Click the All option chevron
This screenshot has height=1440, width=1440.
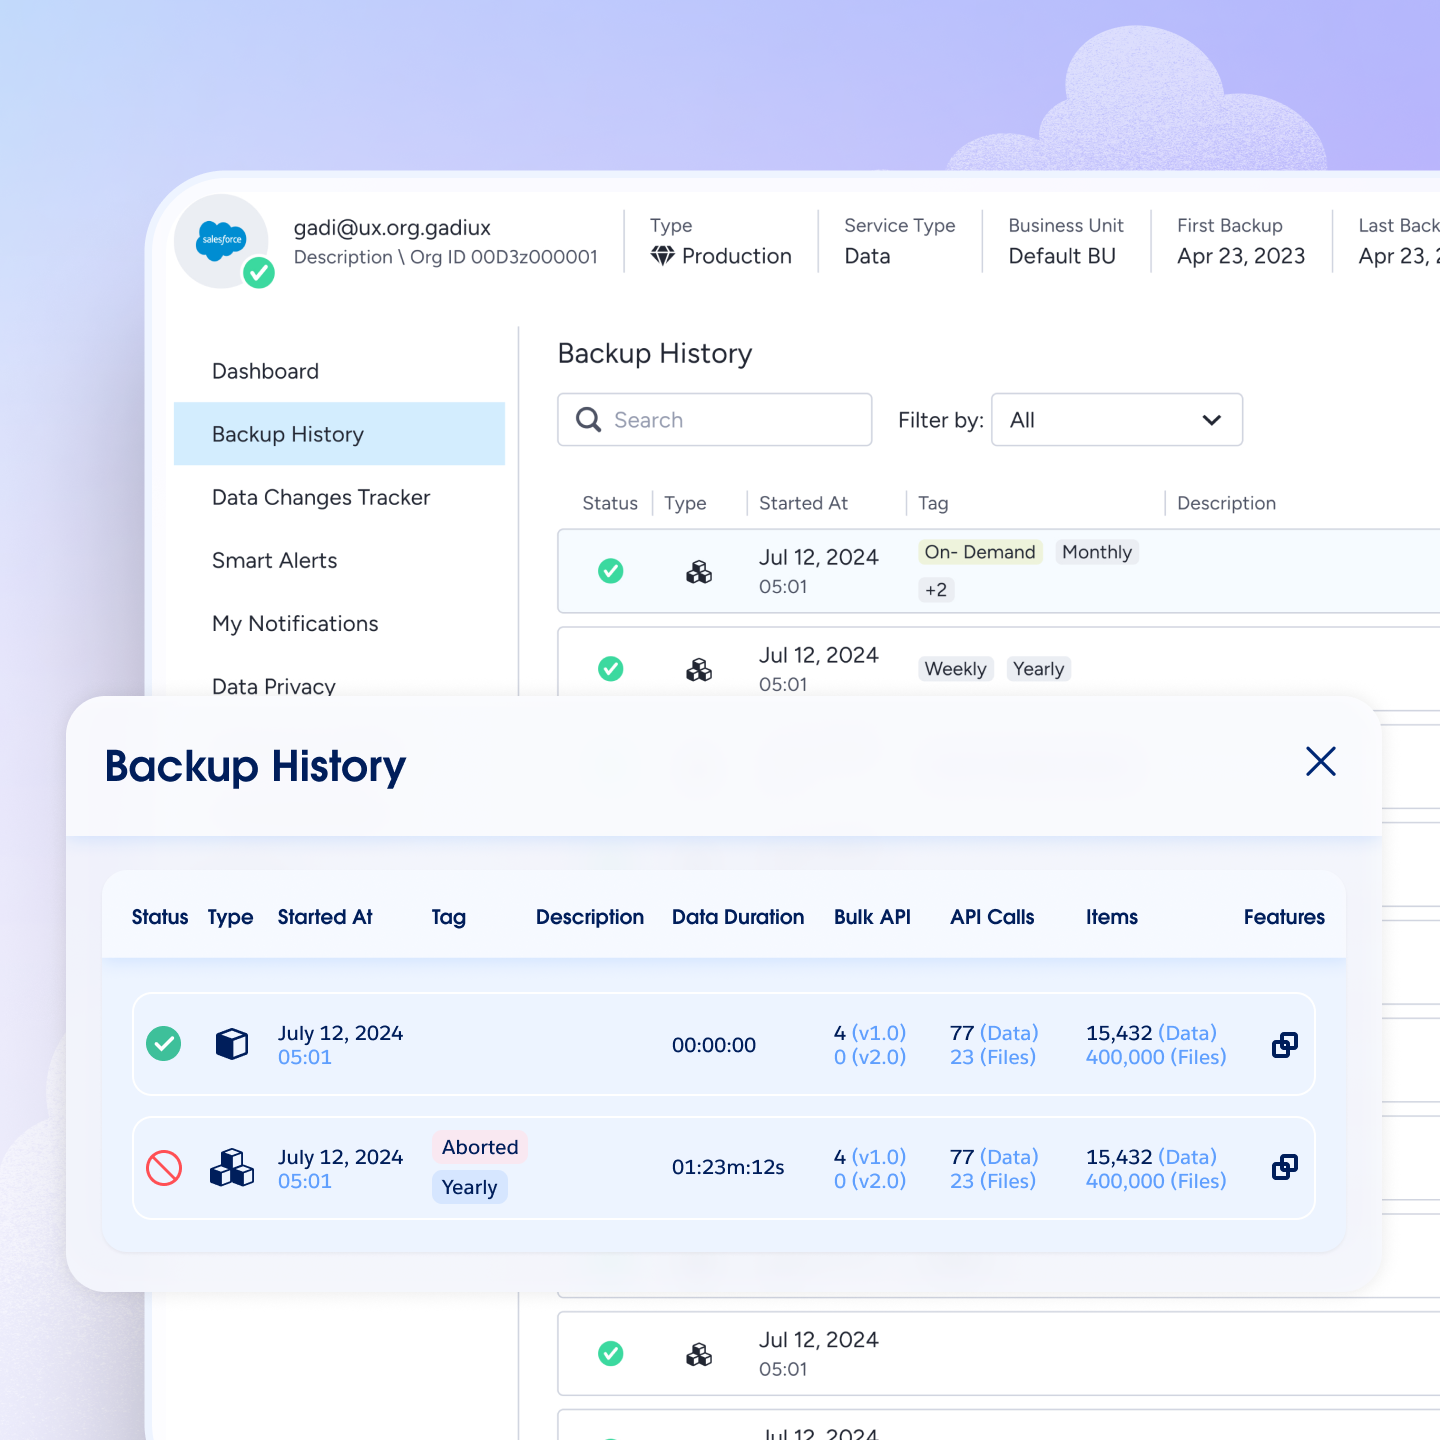point(1212,420)
